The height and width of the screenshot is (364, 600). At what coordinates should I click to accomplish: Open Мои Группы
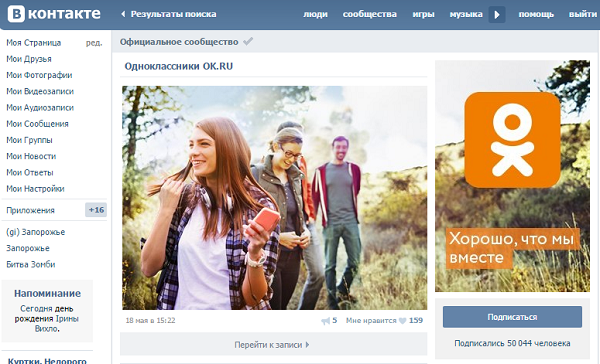[29, 140]
